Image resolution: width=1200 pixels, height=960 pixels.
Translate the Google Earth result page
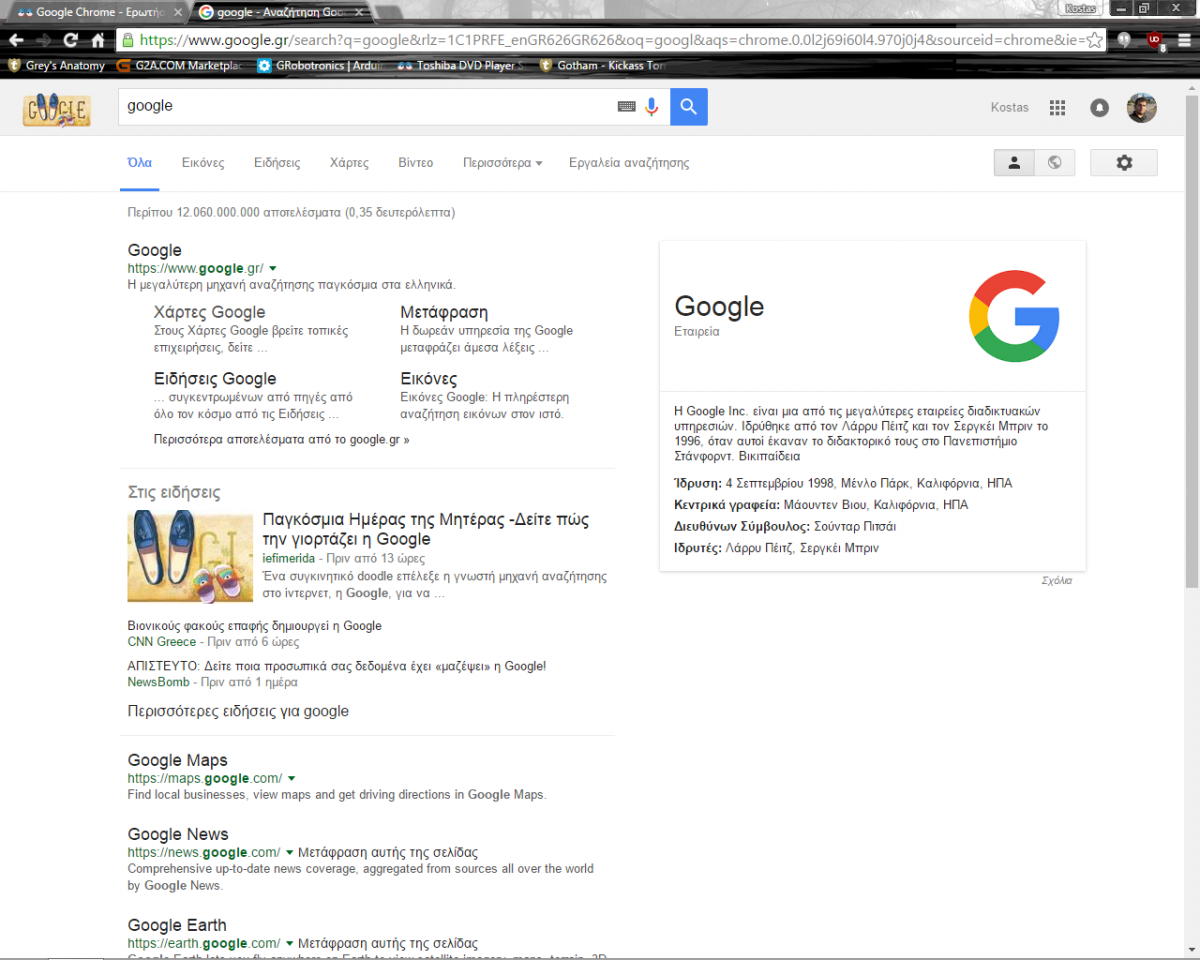tap(388, 943)
